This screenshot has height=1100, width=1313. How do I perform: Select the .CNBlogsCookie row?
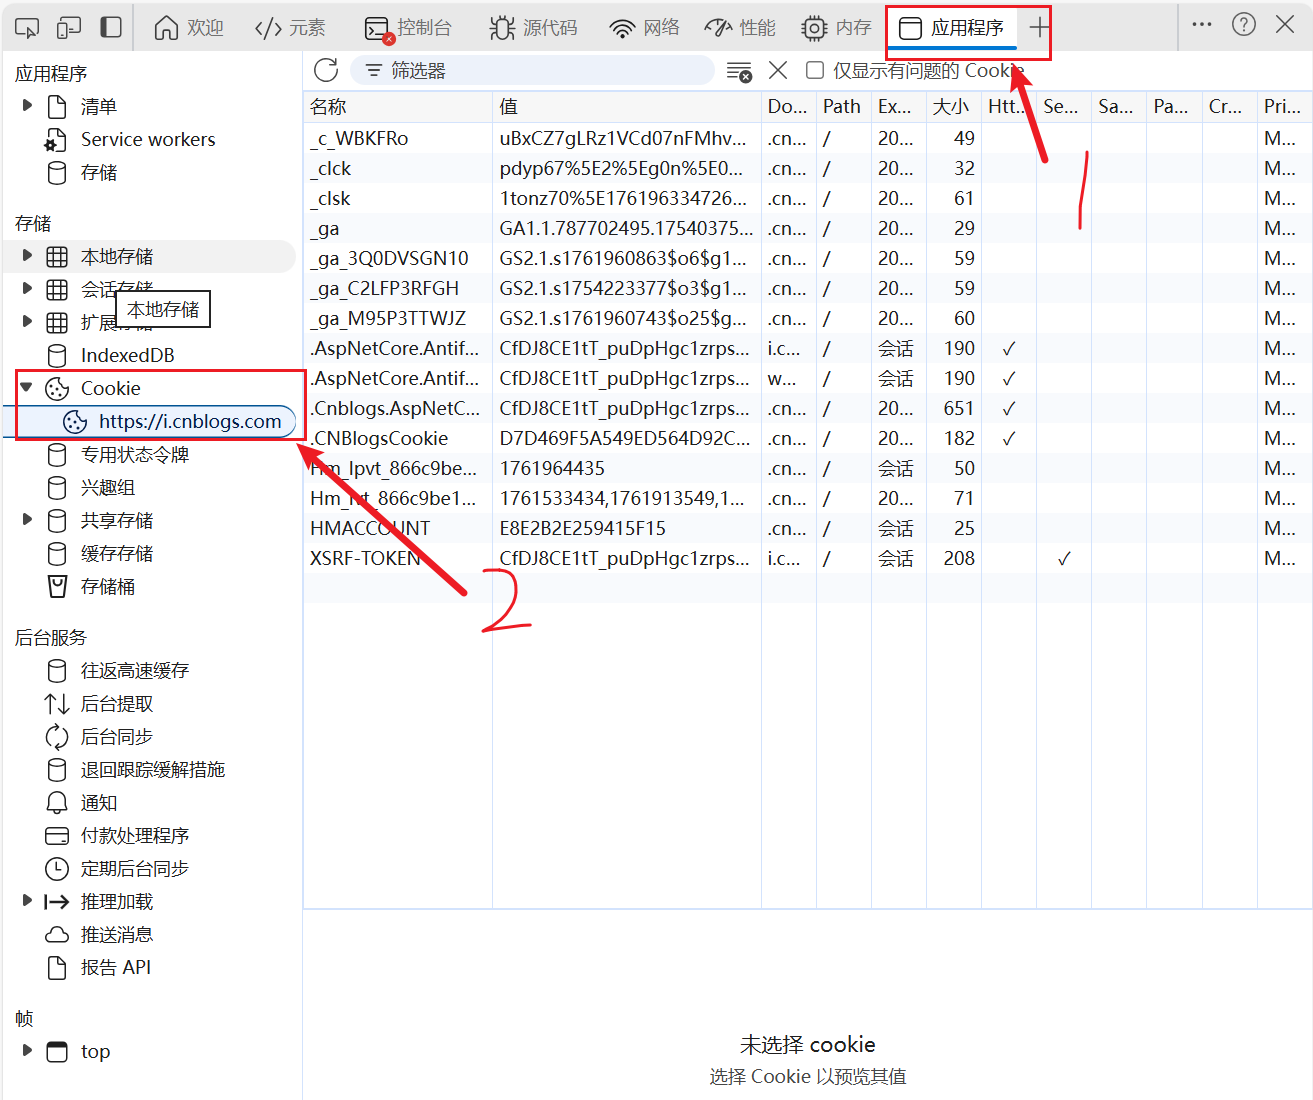pos(808,438)
